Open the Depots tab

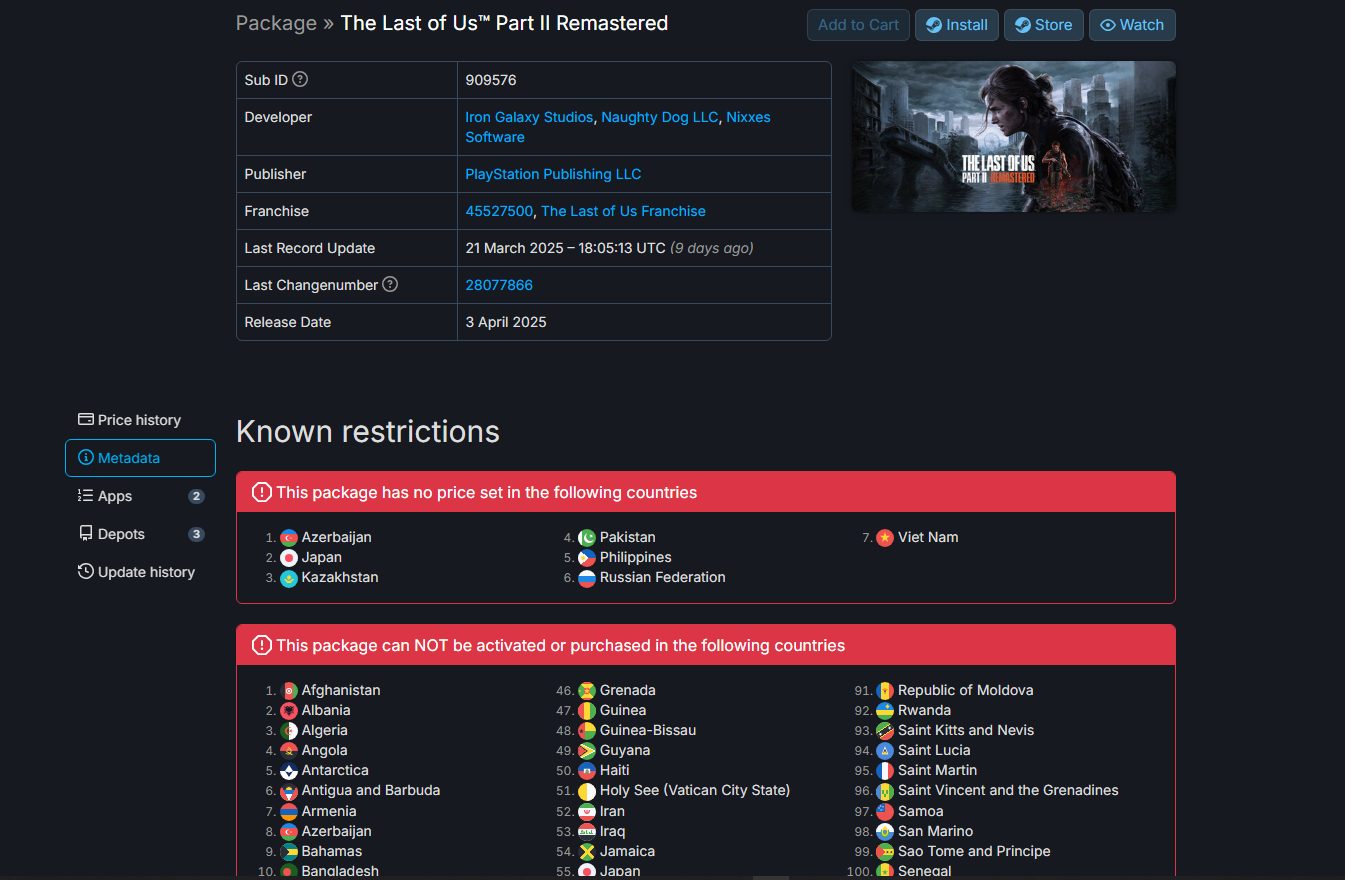[x=140, y=534]
